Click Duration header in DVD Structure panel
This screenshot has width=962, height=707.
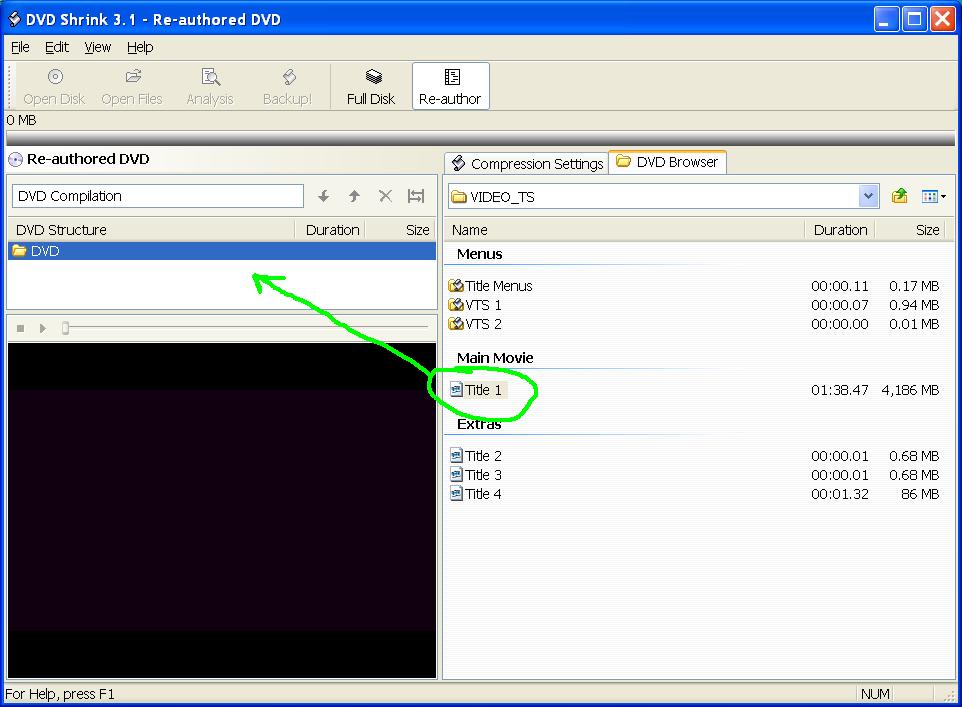[x=332, y=230]
